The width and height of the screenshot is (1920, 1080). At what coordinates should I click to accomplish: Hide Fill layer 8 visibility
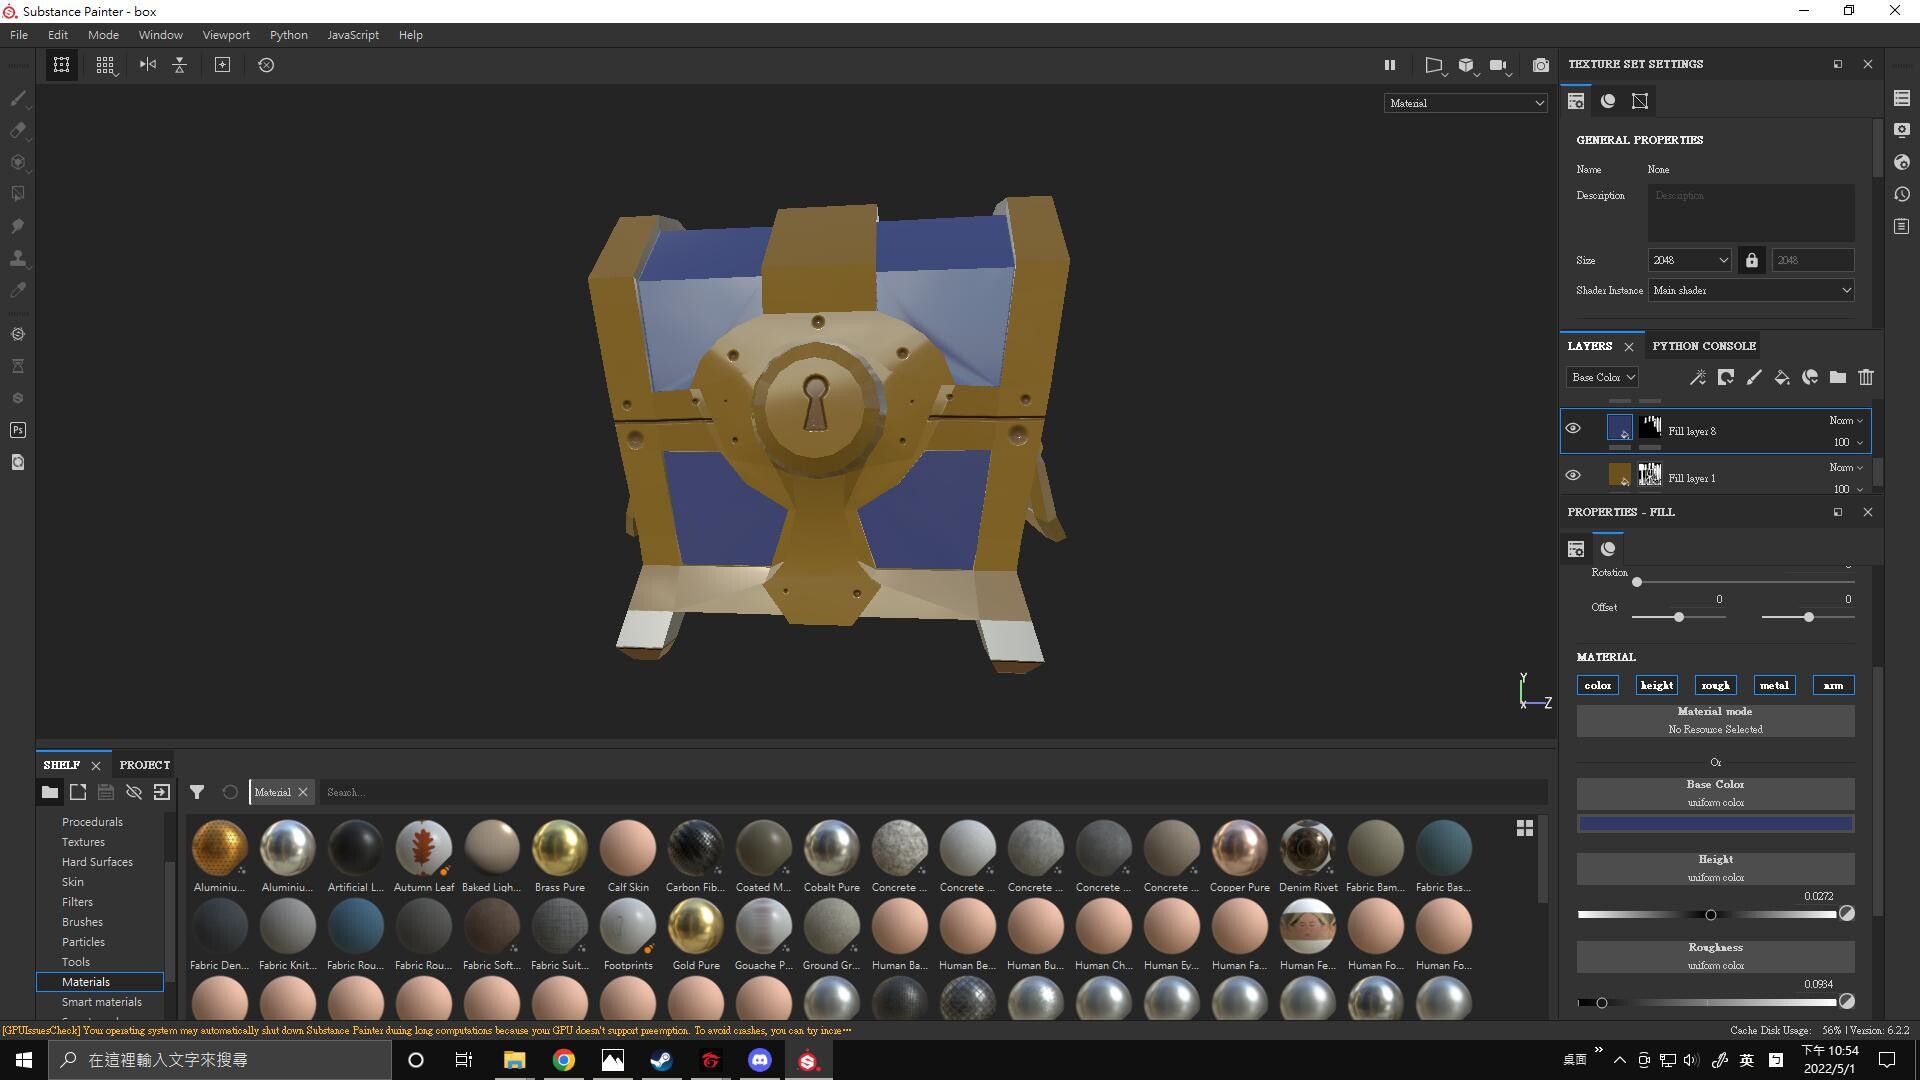coord(1573,427)
